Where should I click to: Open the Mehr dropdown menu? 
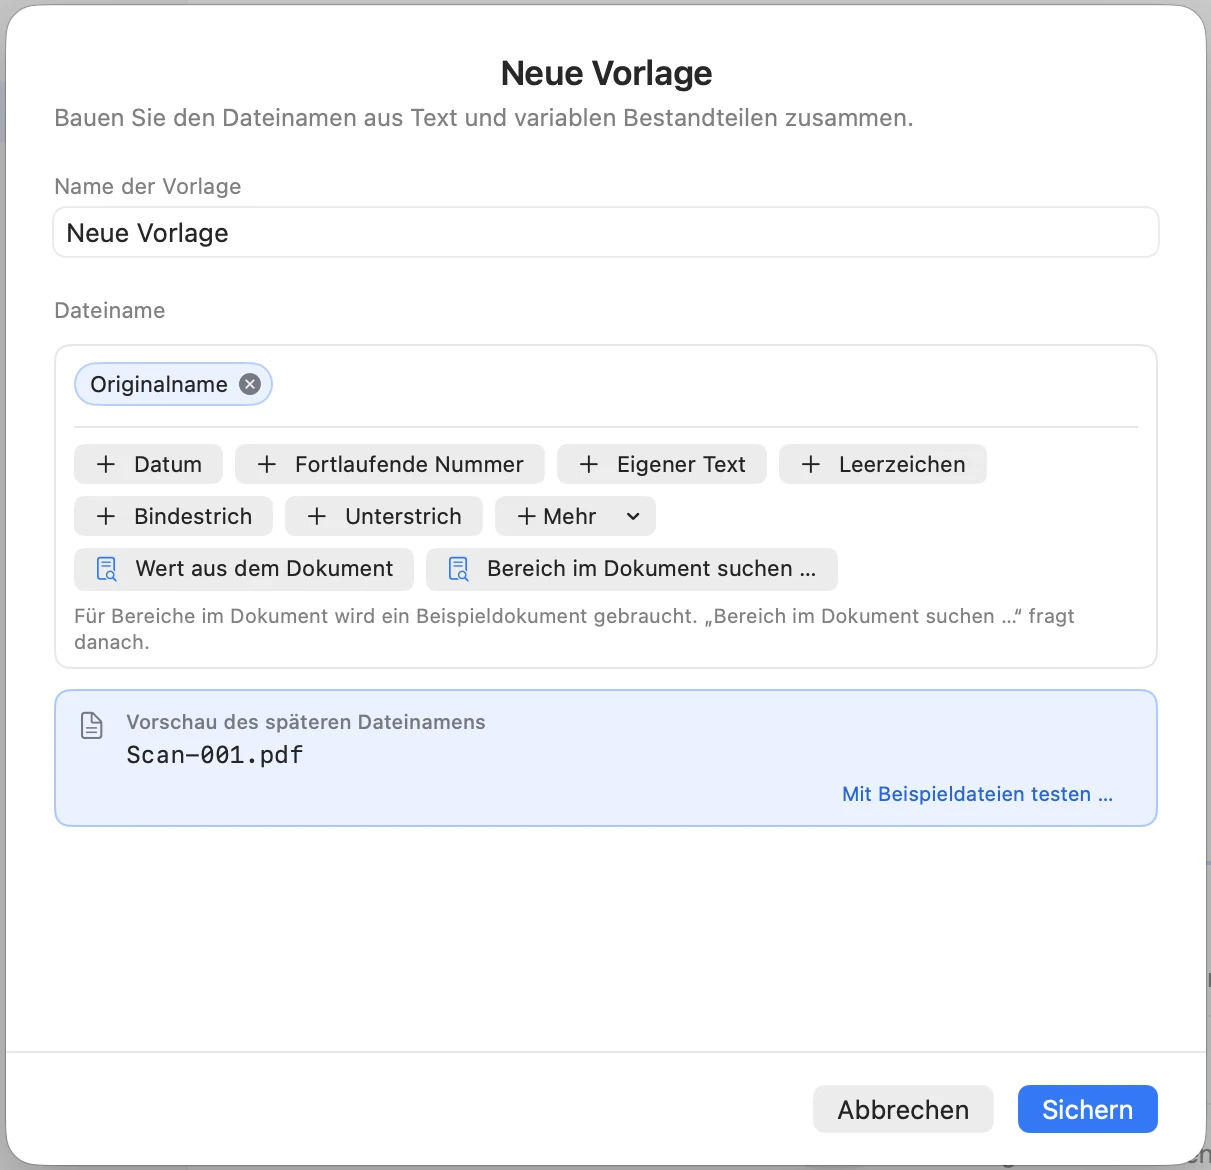click(576, 516)
